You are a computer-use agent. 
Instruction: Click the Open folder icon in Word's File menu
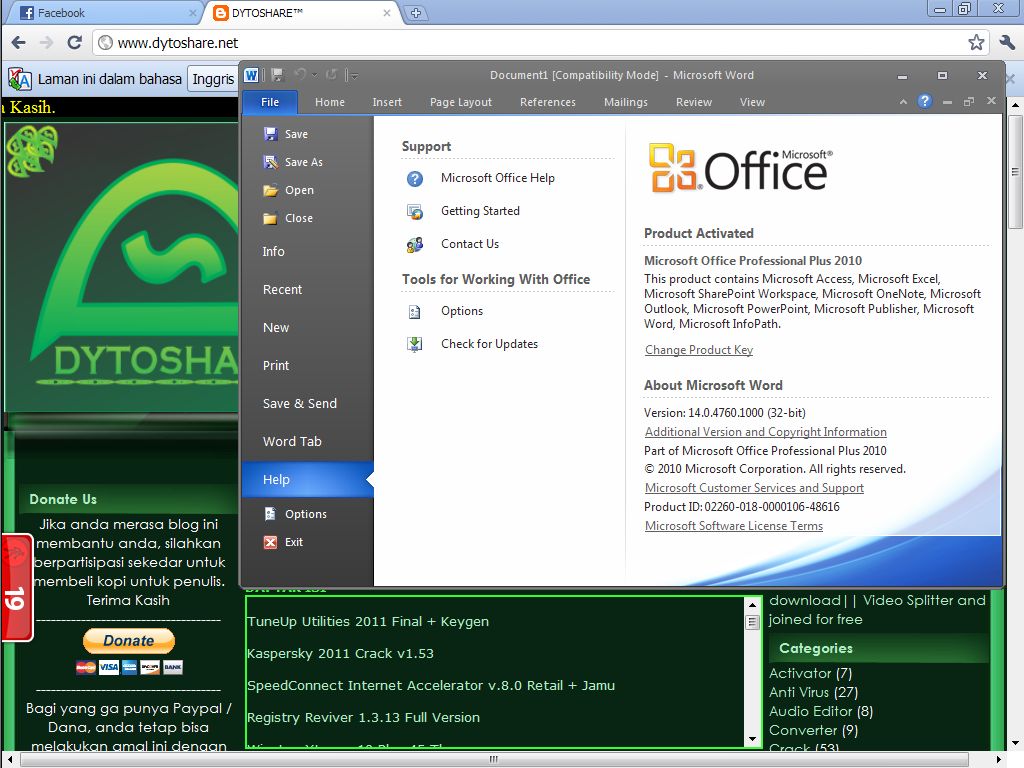point(270,190)
